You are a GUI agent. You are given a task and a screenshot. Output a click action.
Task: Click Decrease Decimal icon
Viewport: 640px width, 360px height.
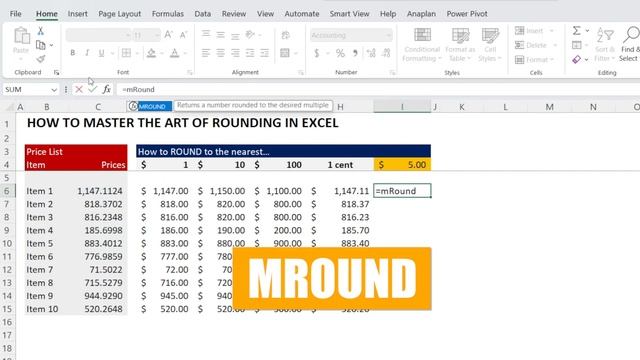[x=386, y=53]
